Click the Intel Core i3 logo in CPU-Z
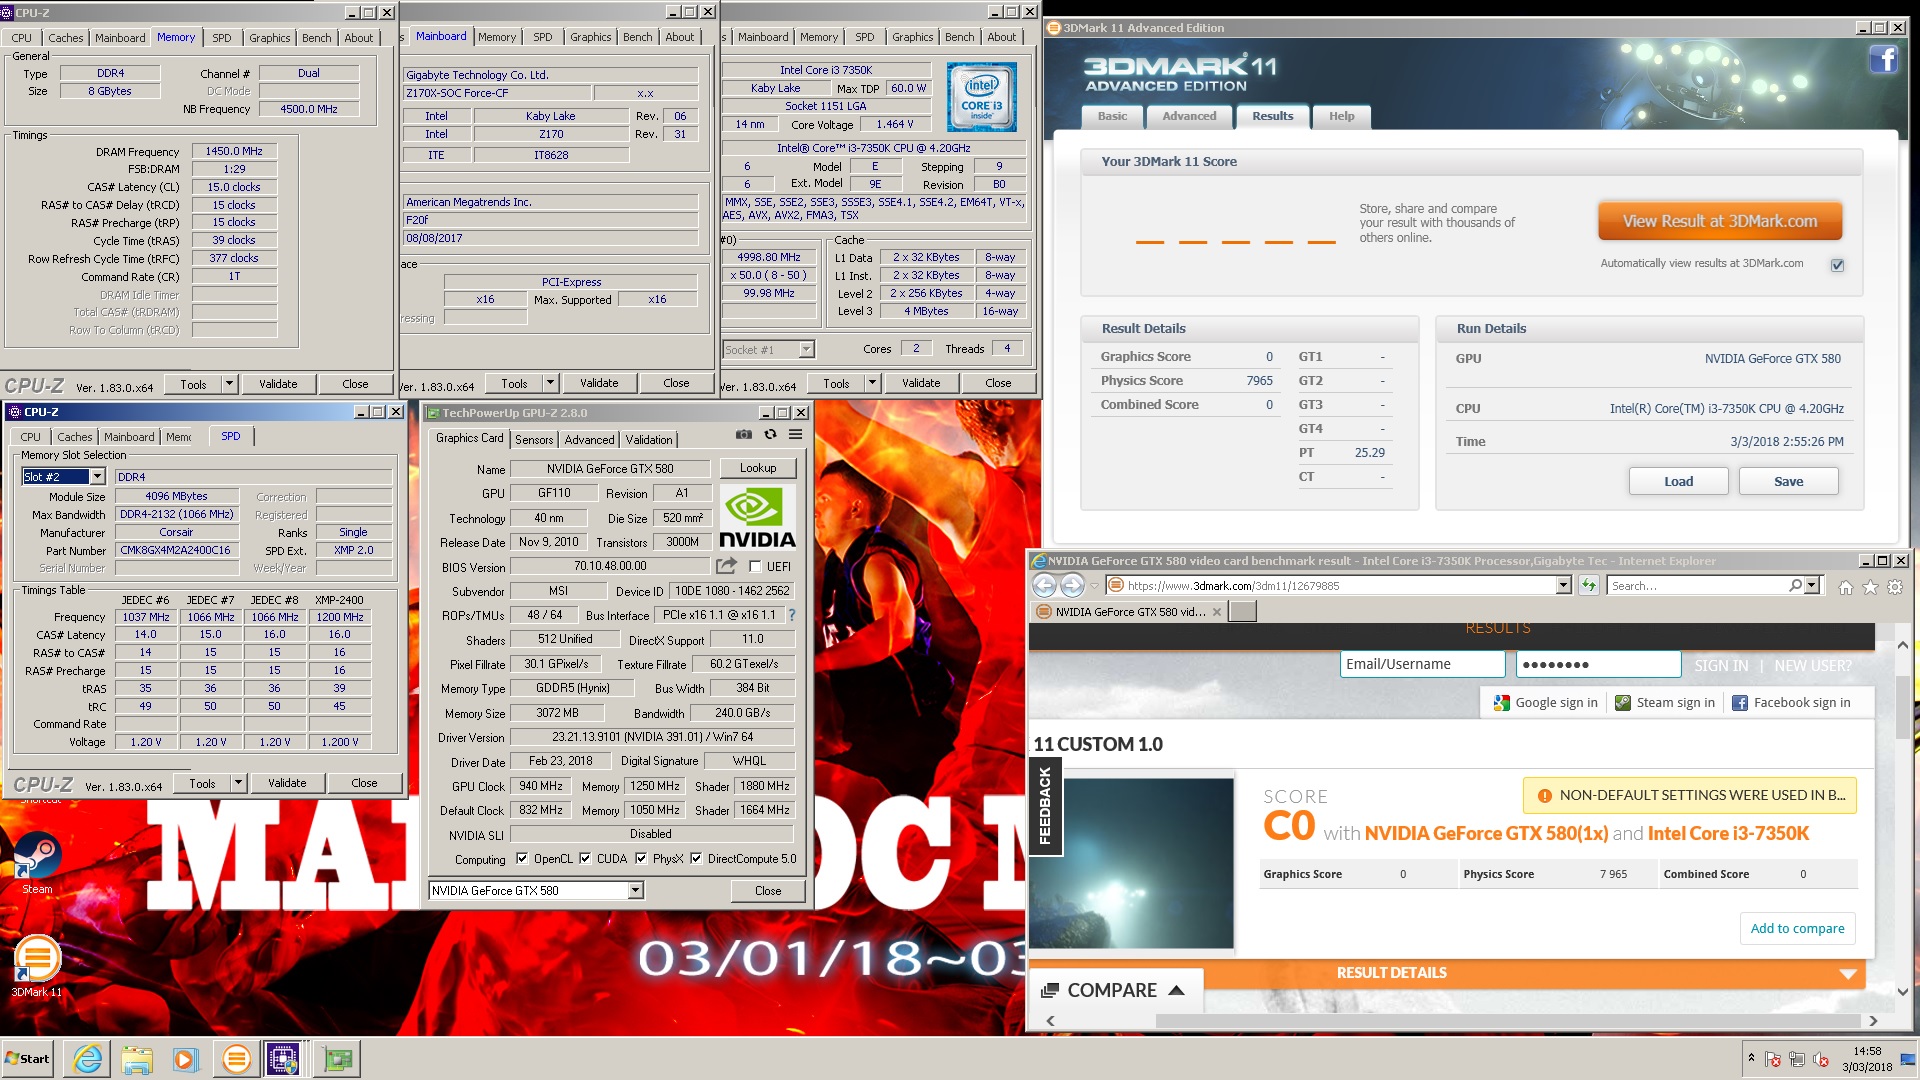Image resolution: width=1920 pixels, height=1080 pixels. [x=982, y=97]
